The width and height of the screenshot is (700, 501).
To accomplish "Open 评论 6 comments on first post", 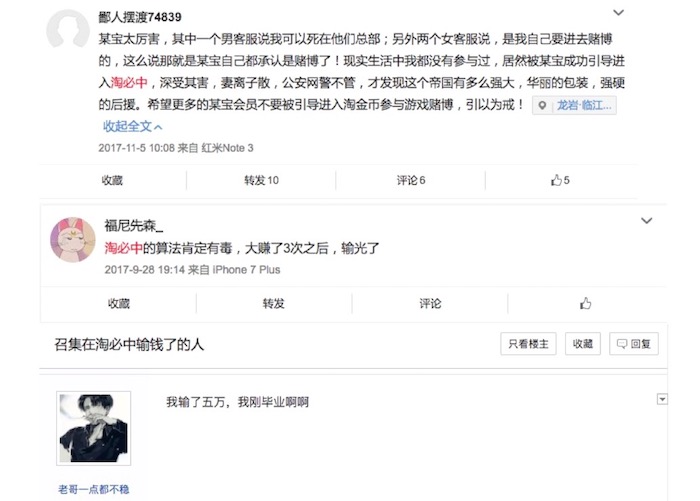I will [x=411, y=180].
